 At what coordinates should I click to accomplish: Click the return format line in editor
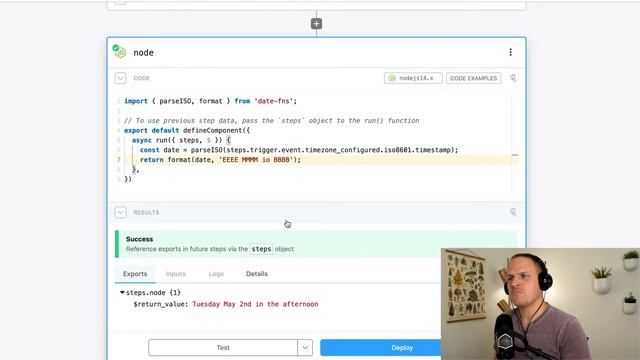[220, 160]
